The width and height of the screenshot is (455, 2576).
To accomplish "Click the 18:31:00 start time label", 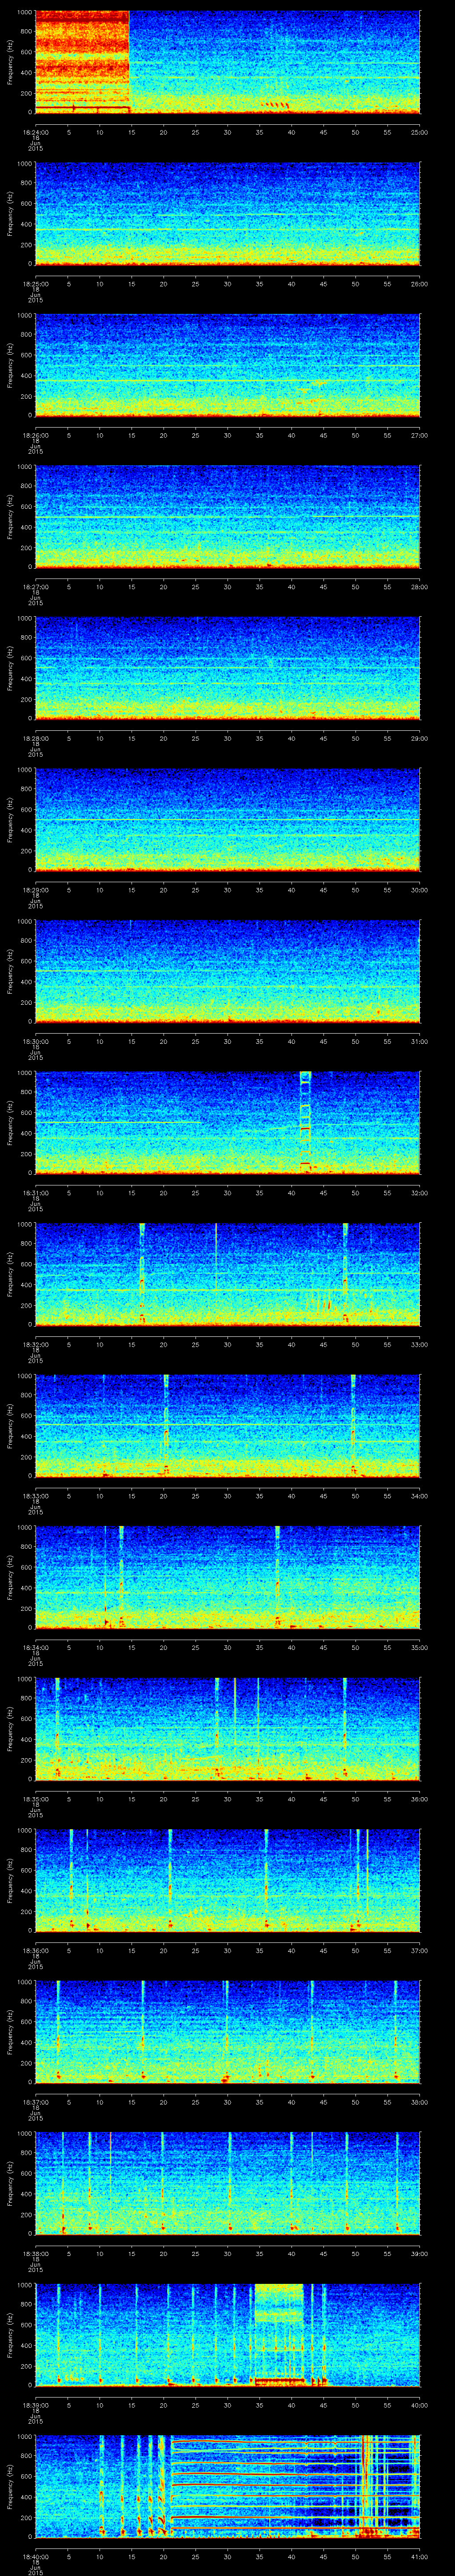I will click(x=35, y=1193).
